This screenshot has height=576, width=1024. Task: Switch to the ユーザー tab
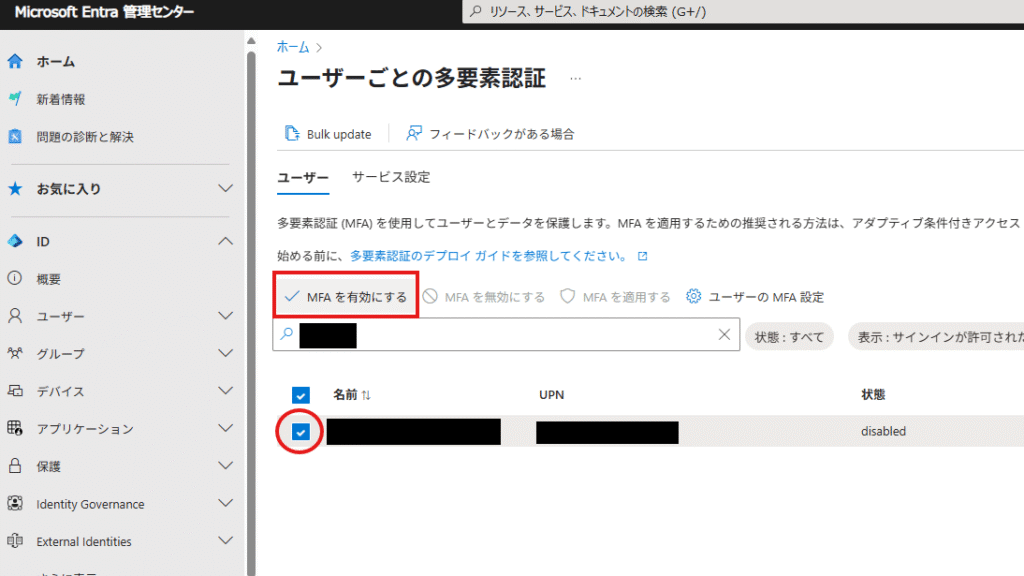pos(303,178)
